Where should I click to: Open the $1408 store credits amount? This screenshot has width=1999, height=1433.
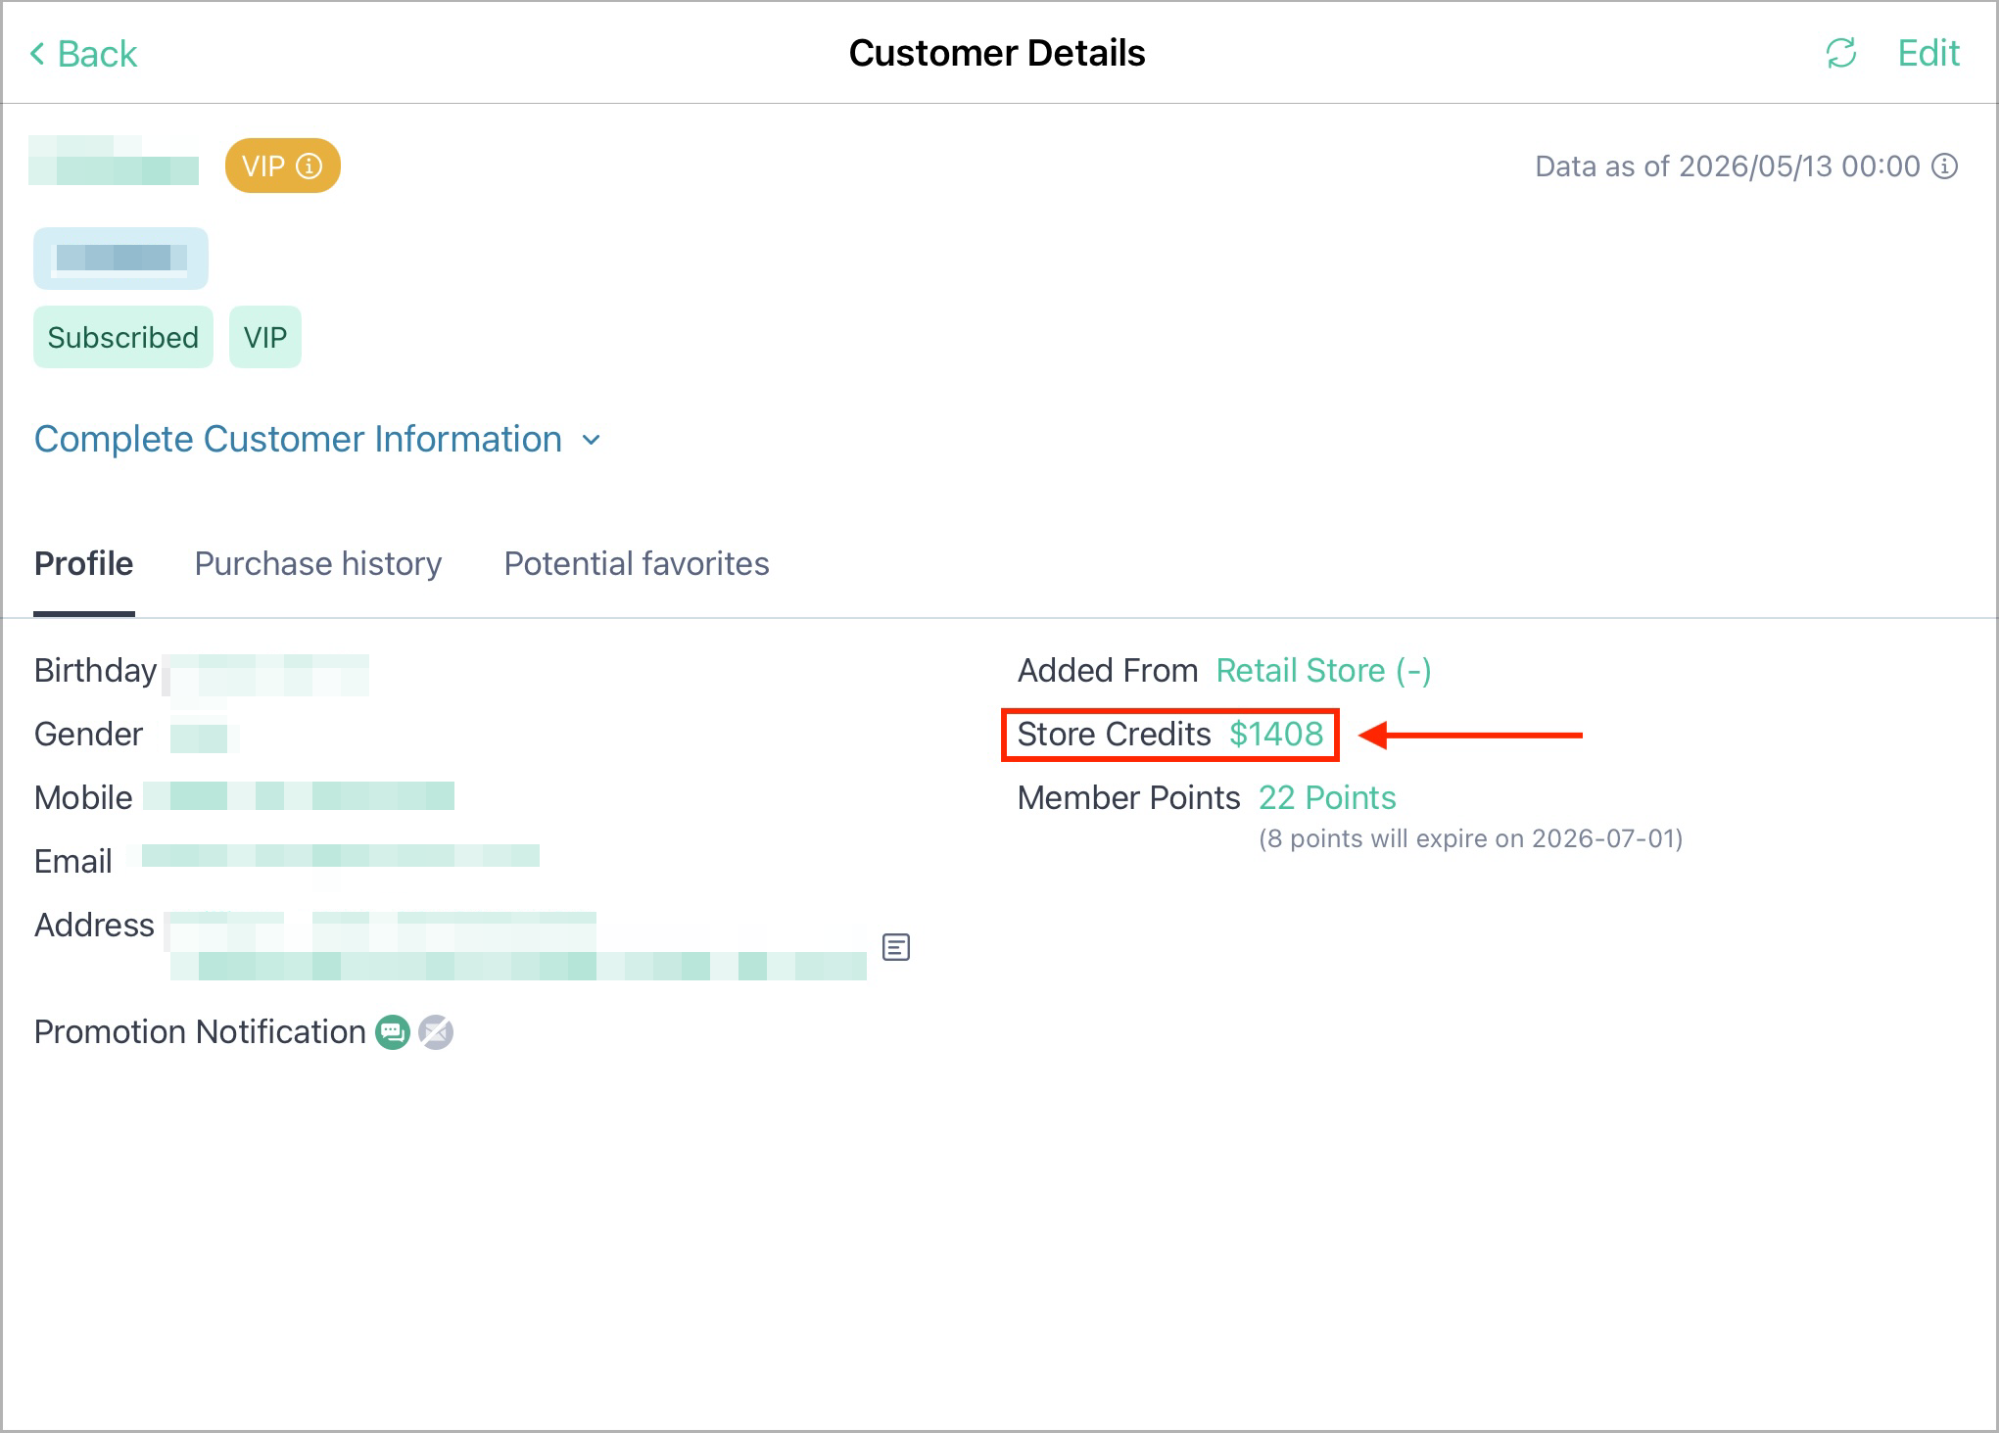(x=1276, y=734)
